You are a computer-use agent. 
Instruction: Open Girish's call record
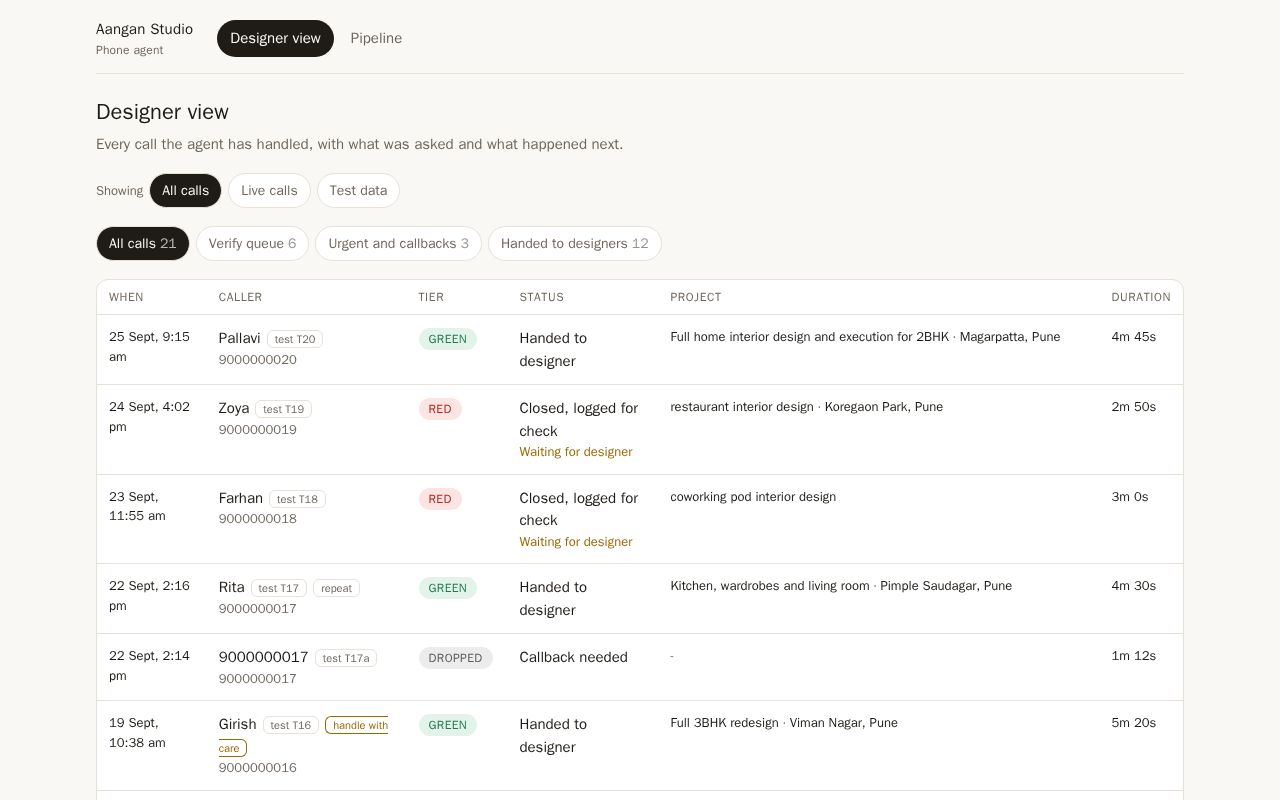[x=640, y=746]
